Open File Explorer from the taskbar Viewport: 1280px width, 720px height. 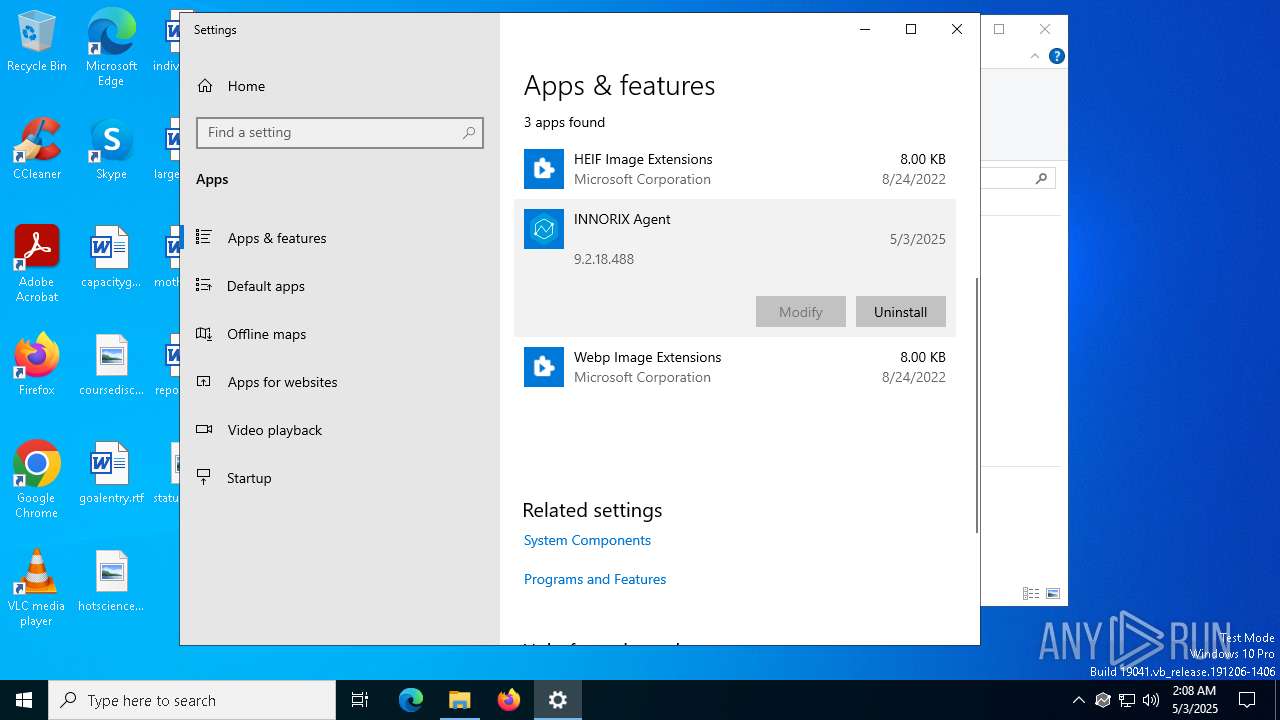coord(460,700)
